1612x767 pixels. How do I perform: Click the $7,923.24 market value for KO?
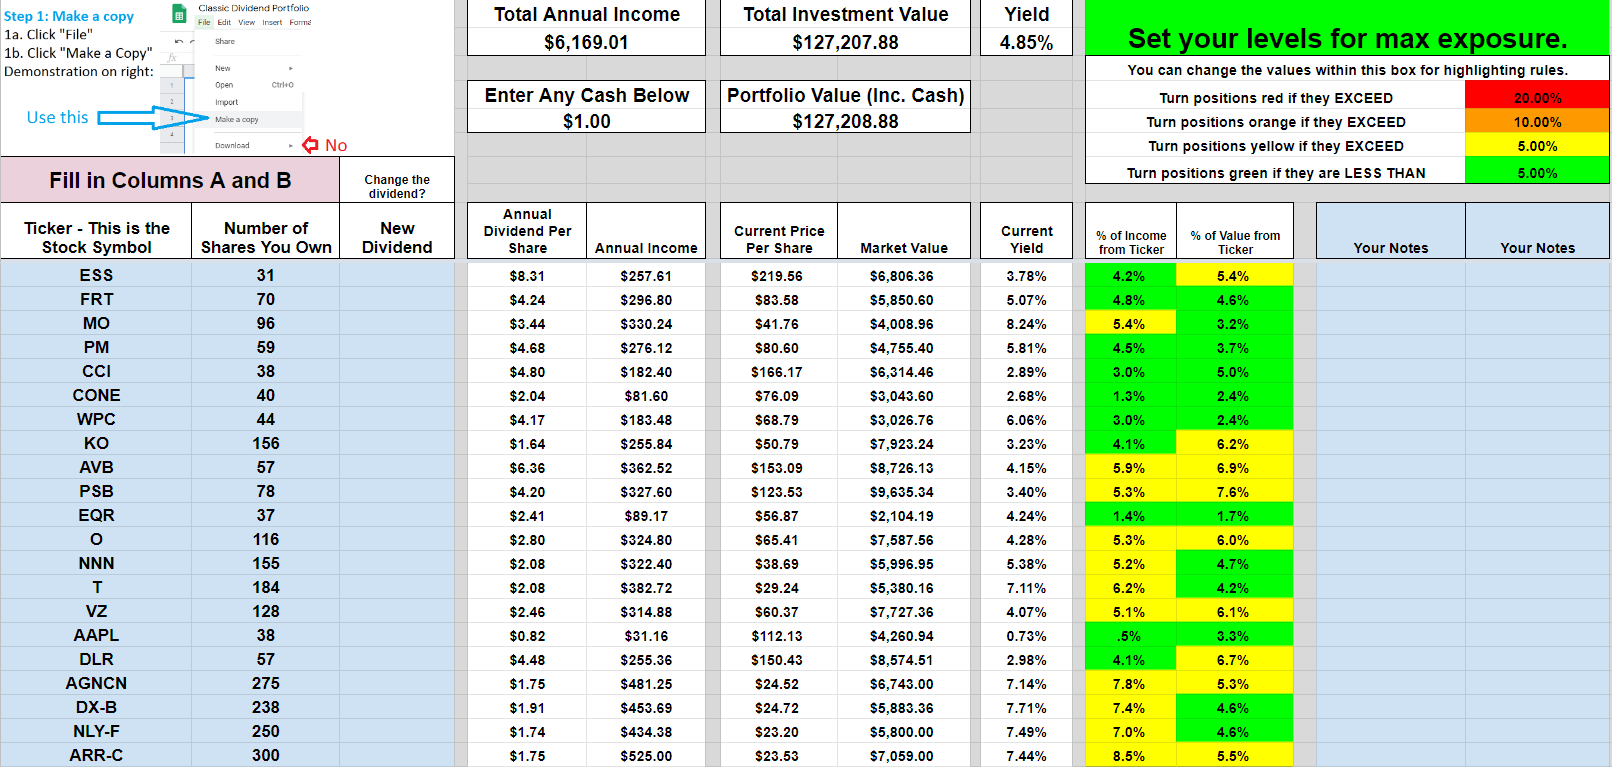point(904,444)
